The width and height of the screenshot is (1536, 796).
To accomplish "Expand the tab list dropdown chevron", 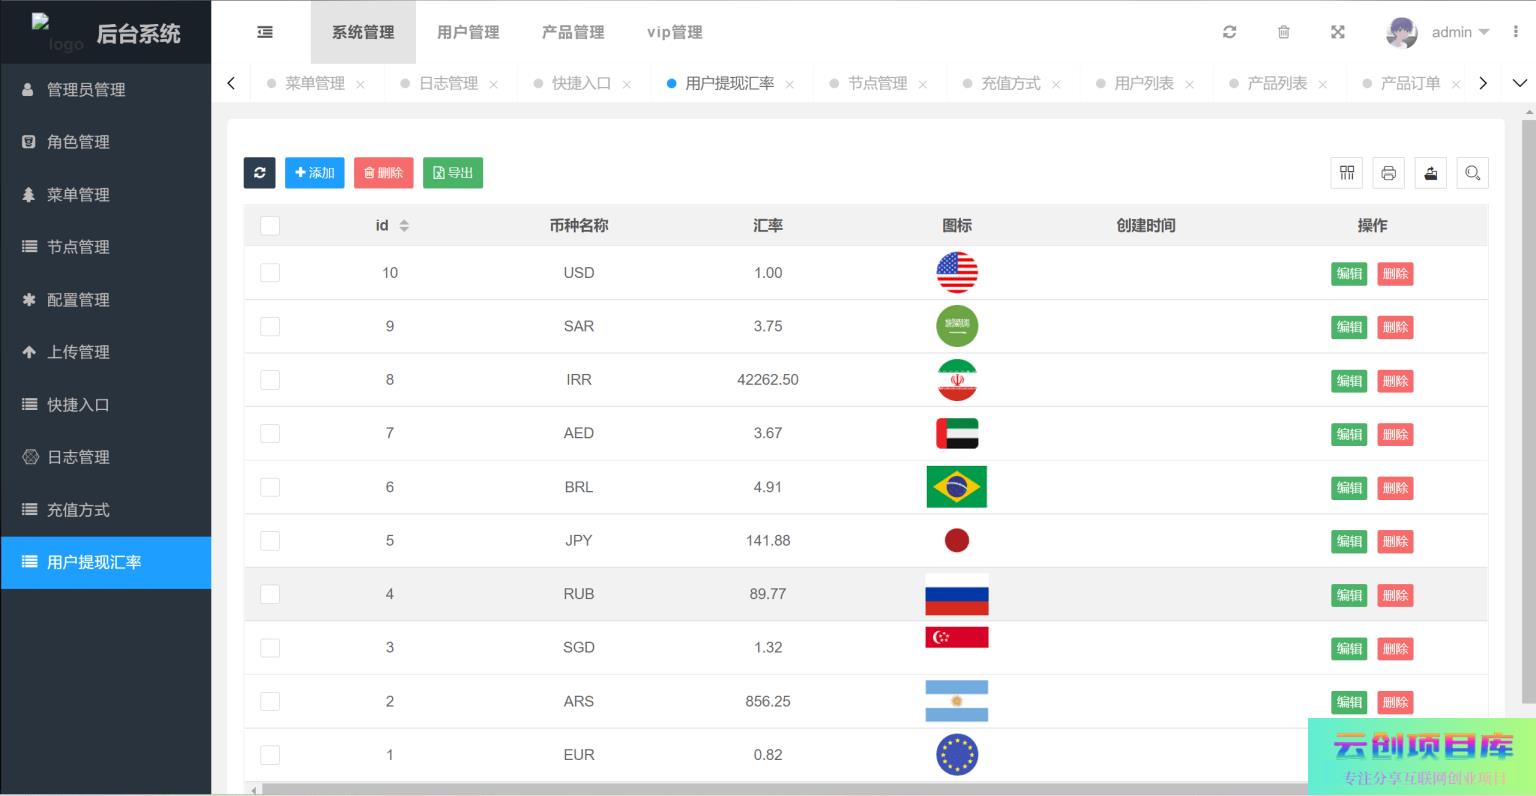I will (x=1519, y=83).
